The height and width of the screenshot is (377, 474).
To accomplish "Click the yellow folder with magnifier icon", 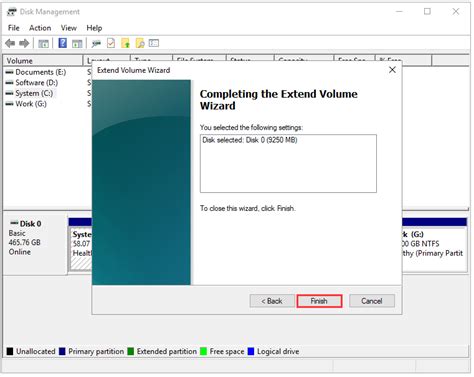I will [x=140, y=43].
